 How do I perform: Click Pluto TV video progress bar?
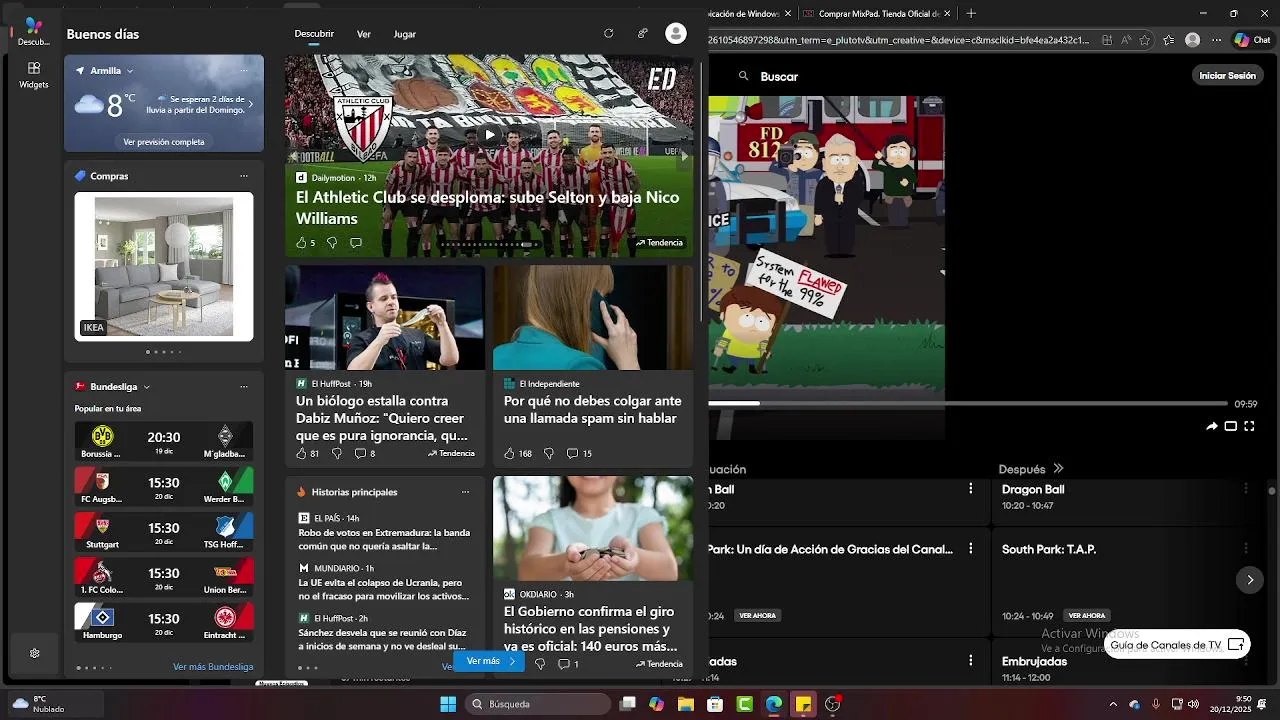click(x=968, y=403)
